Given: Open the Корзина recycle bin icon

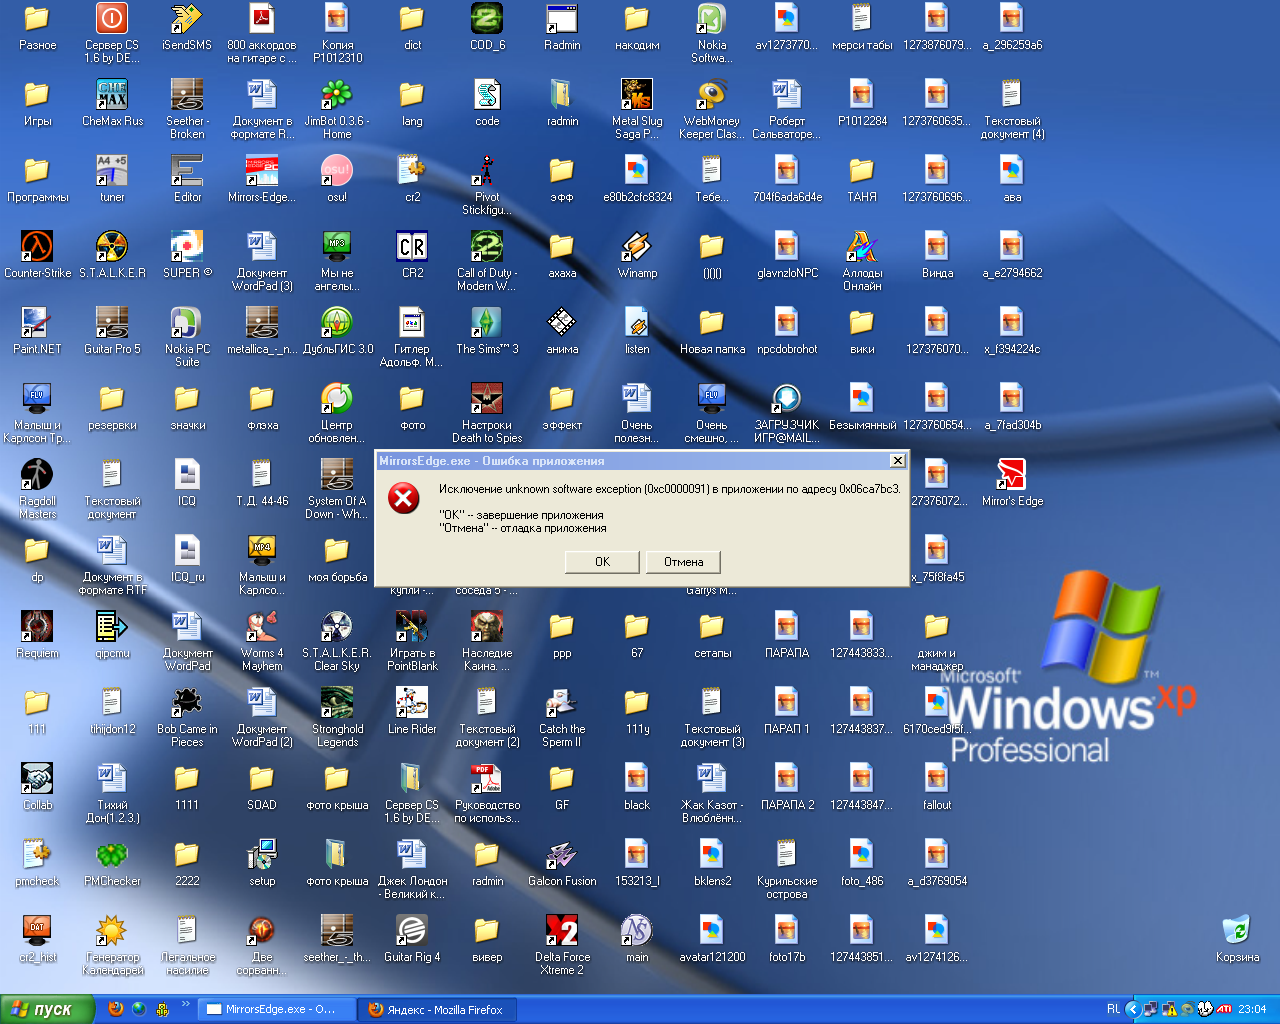Looking at the screenshot, I should 1237,940.
